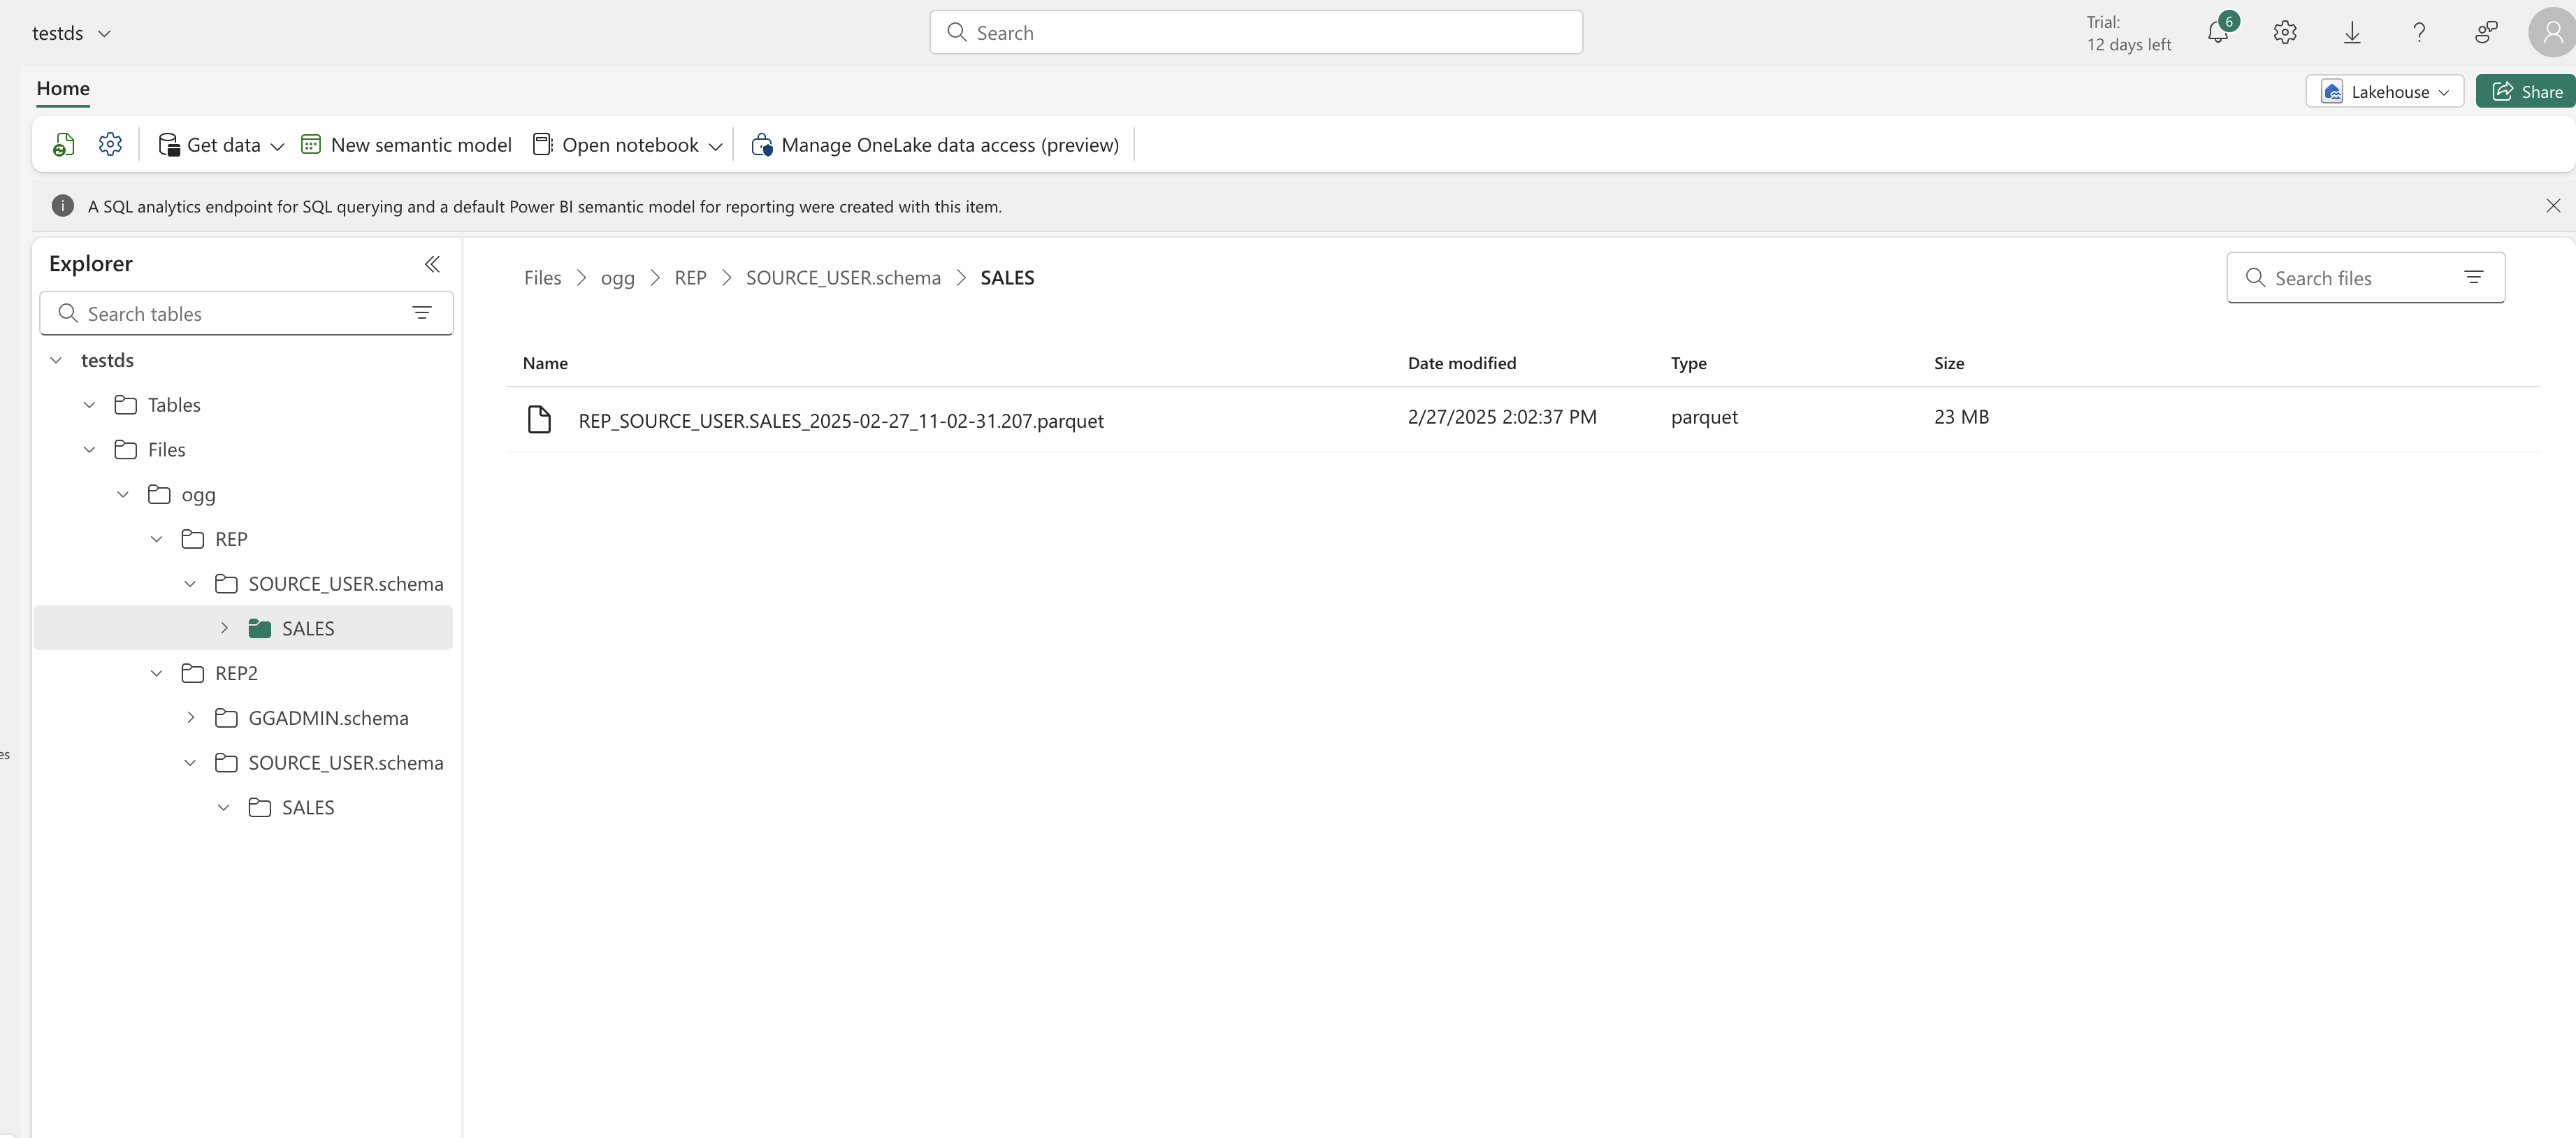This screenshot has height=1138, width=2576.
Task: Click the feedback people icon in header
Action: (x=2486, y=32)
